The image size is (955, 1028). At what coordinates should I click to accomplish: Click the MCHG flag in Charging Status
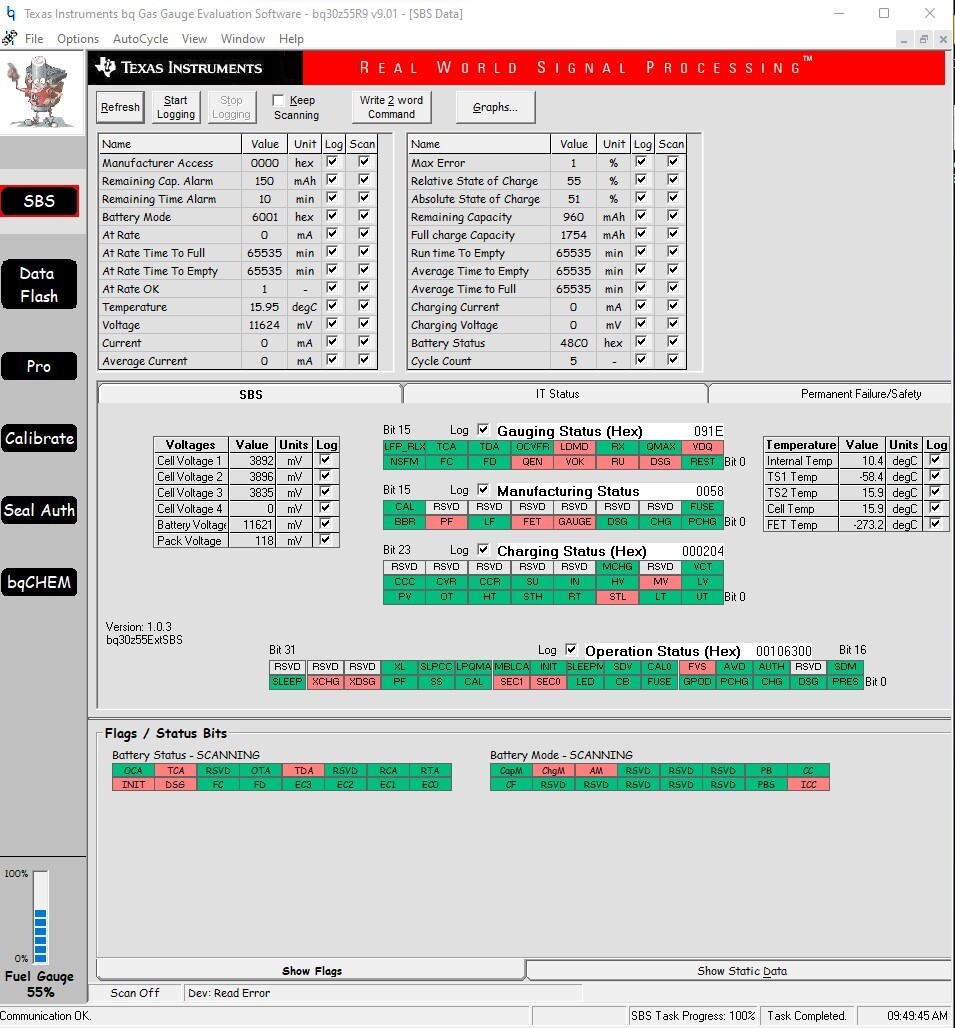coord(617,566)
